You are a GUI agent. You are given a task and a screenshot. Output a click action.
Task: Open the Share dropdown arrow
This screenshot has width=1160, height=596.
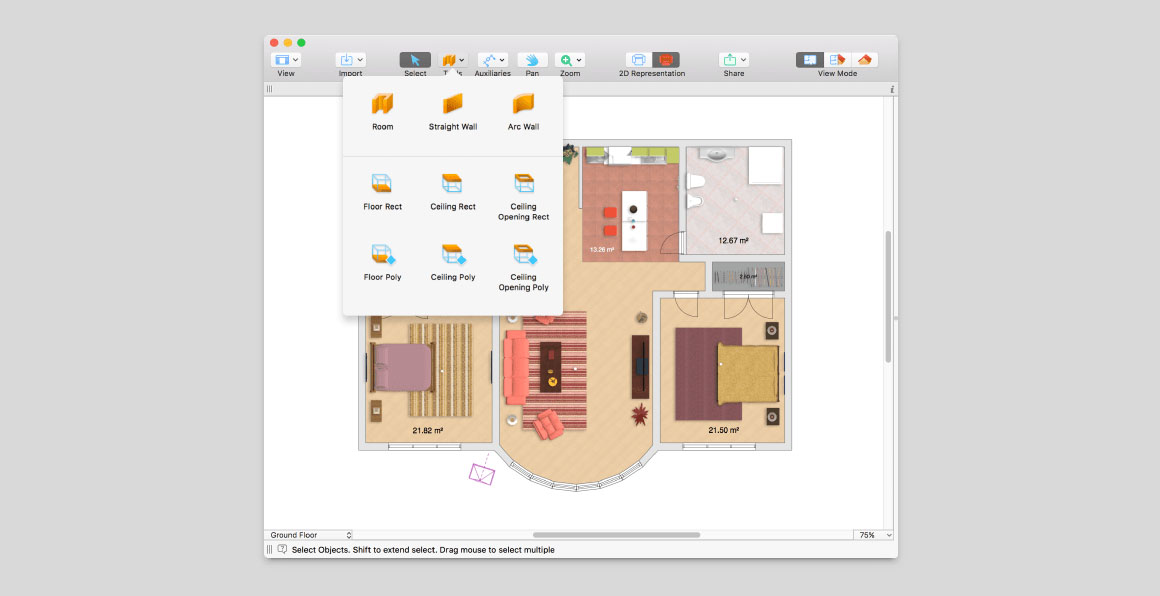tap(743, 60)
